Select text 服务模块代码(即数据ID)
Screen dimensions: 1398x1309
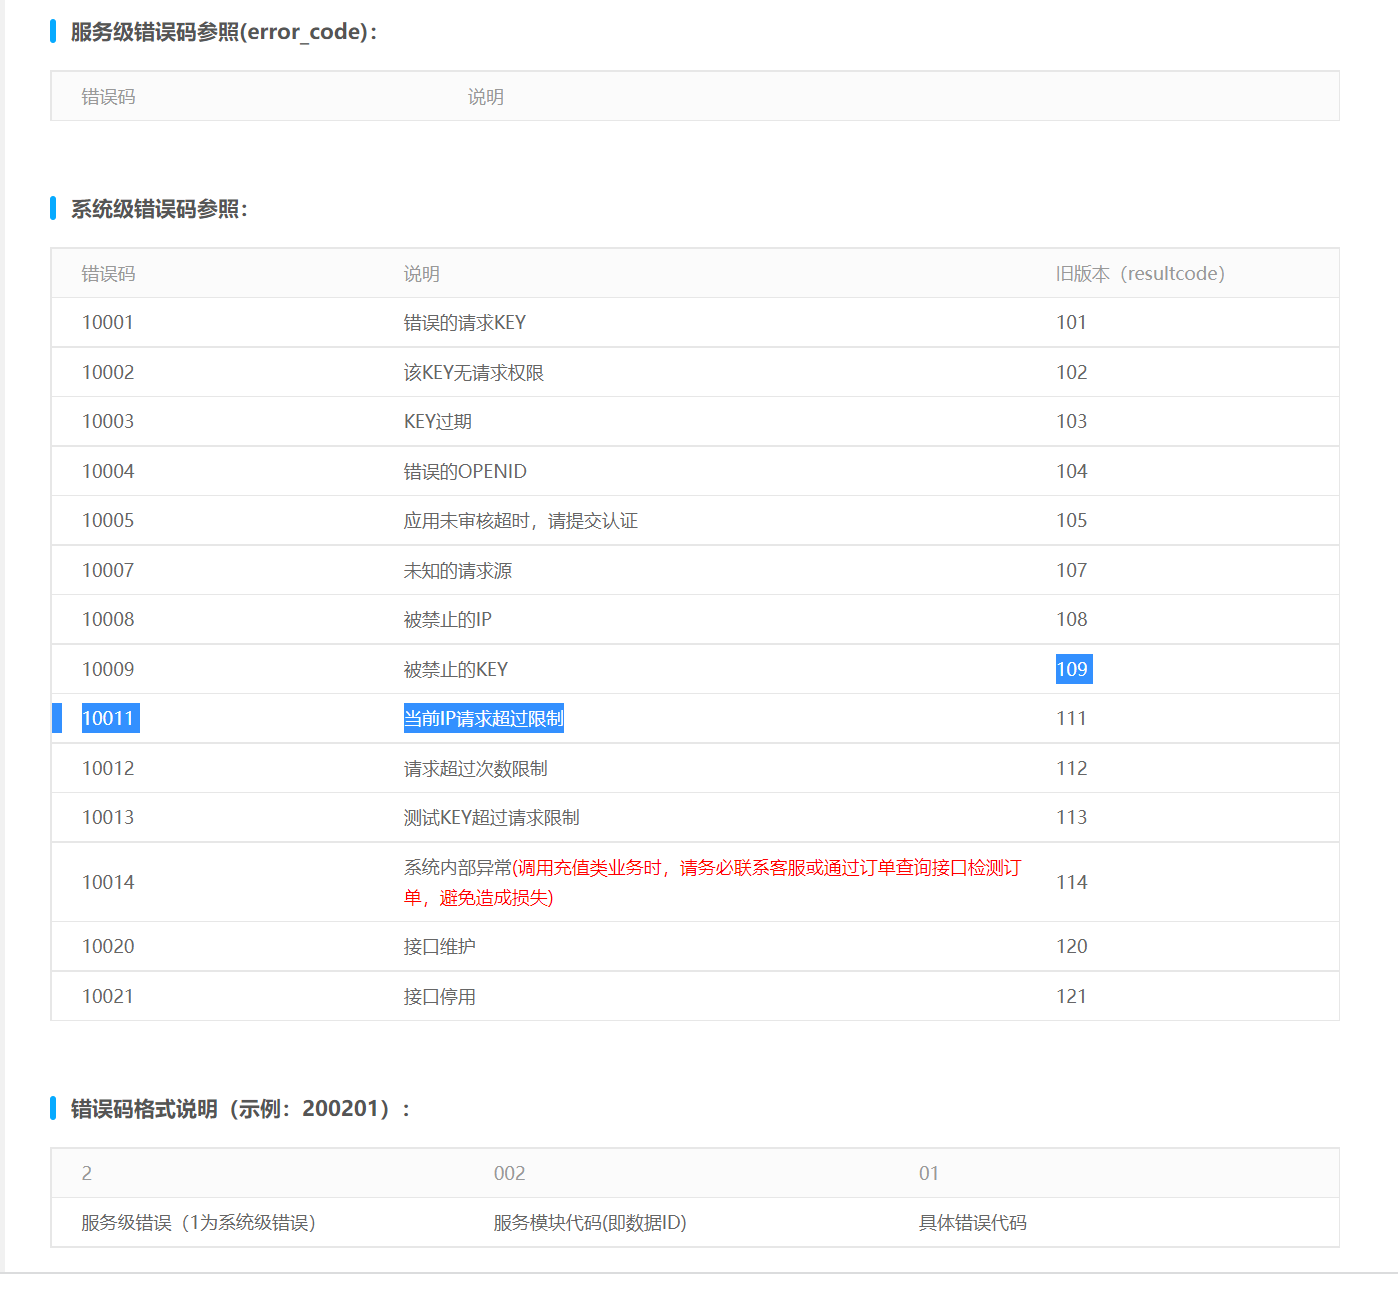(x=590, y=1223)
